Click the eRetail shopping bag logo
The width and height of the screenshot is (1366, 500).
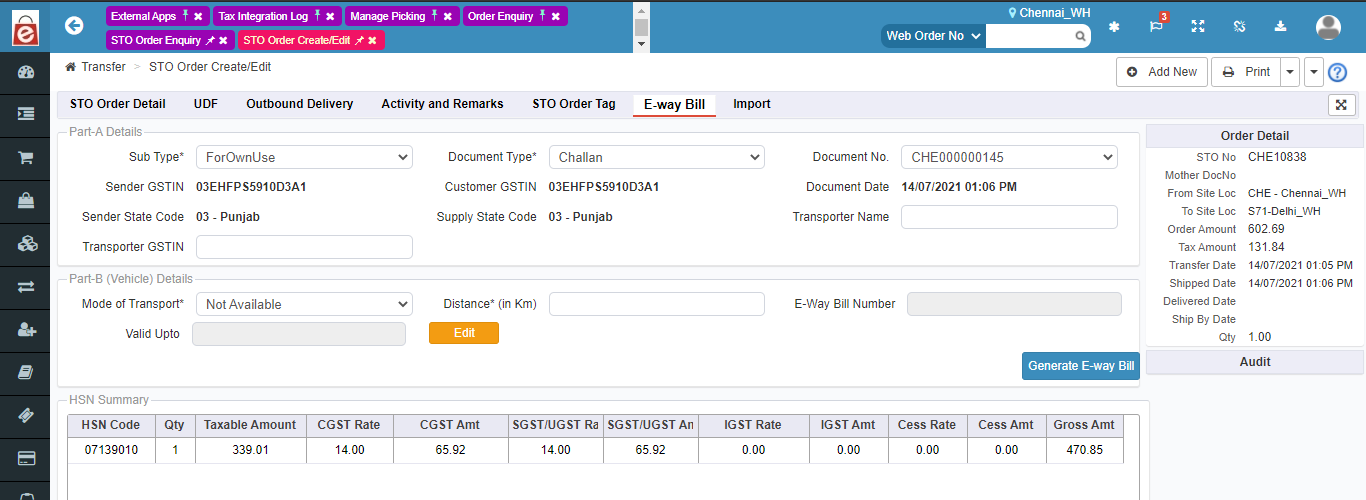[26, 26]
